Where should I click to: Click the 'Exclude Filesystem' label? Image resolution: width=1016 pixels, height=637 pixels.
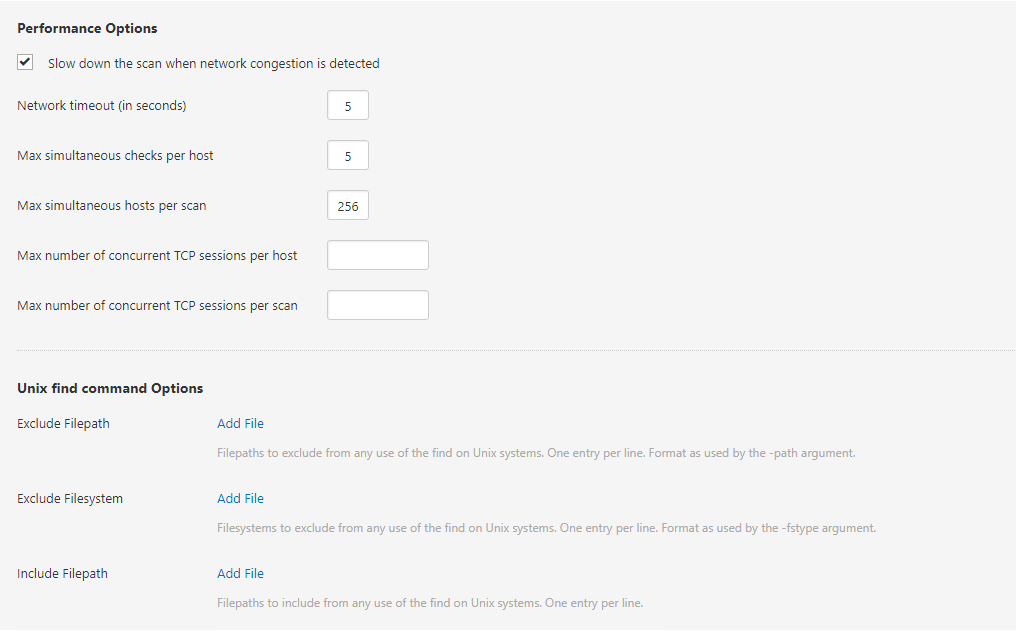(70, 499)
